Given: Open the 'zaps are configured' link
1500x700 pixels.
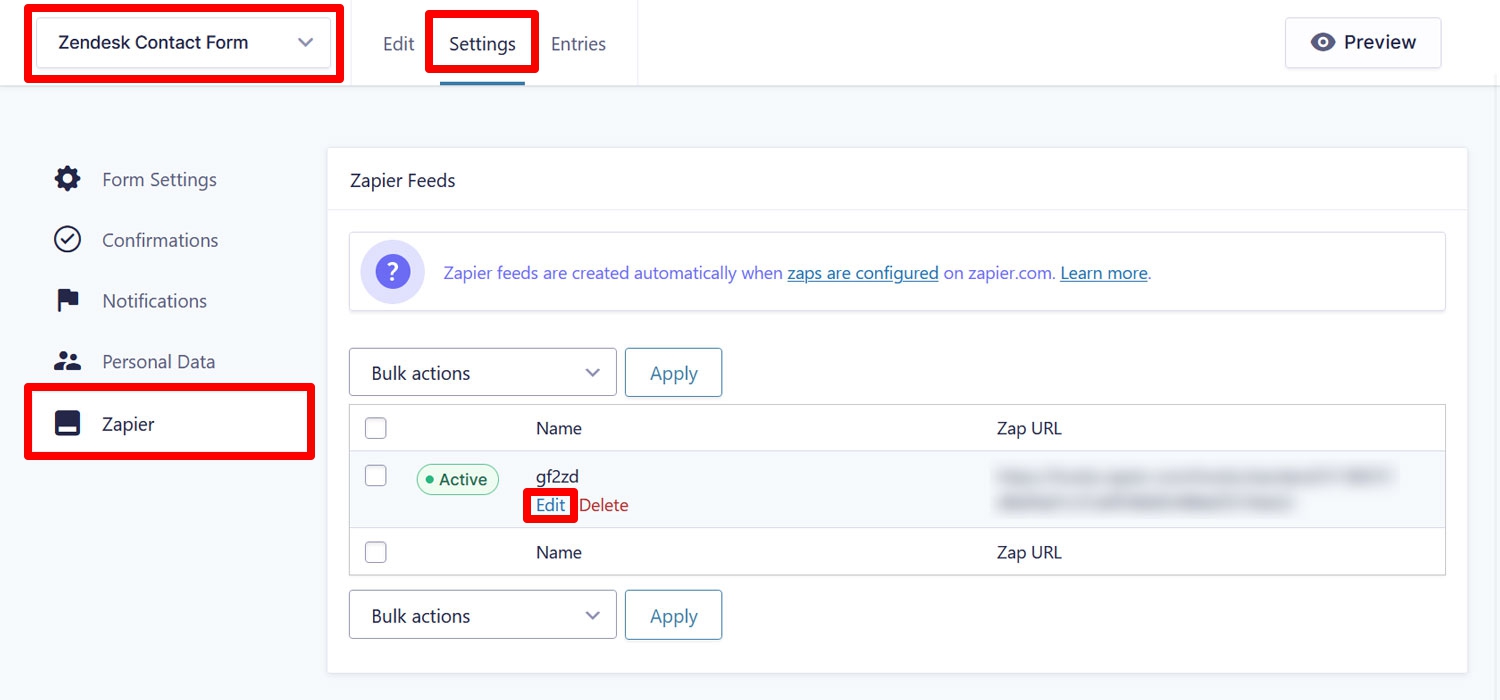Looking at the screenshot, I should point(863,273).
